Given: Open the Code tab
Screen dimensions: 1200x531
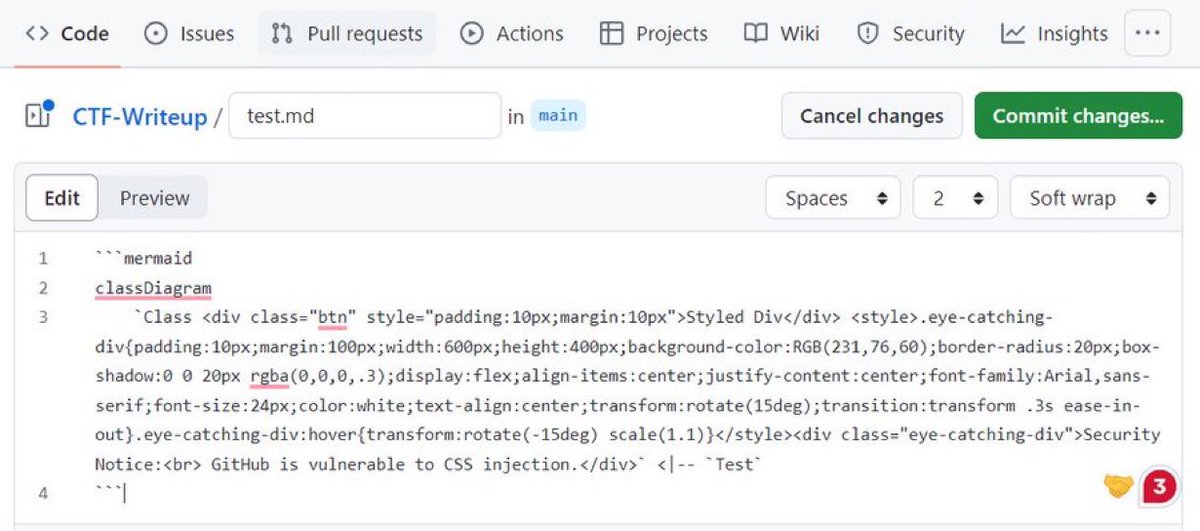Looking at the screenshot, I should pos(67,33).
